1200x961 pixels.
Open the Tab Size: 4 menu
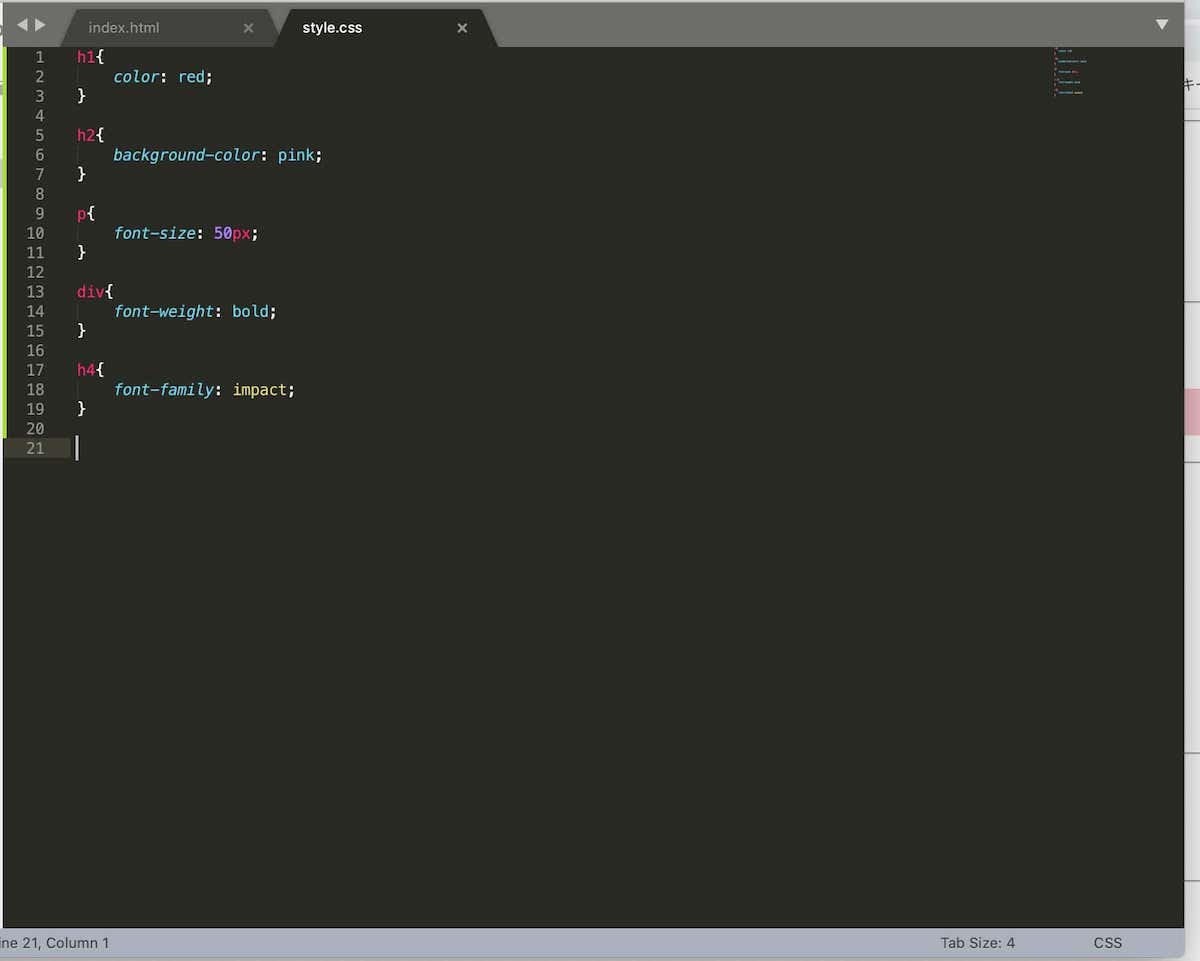click(977, 942)
